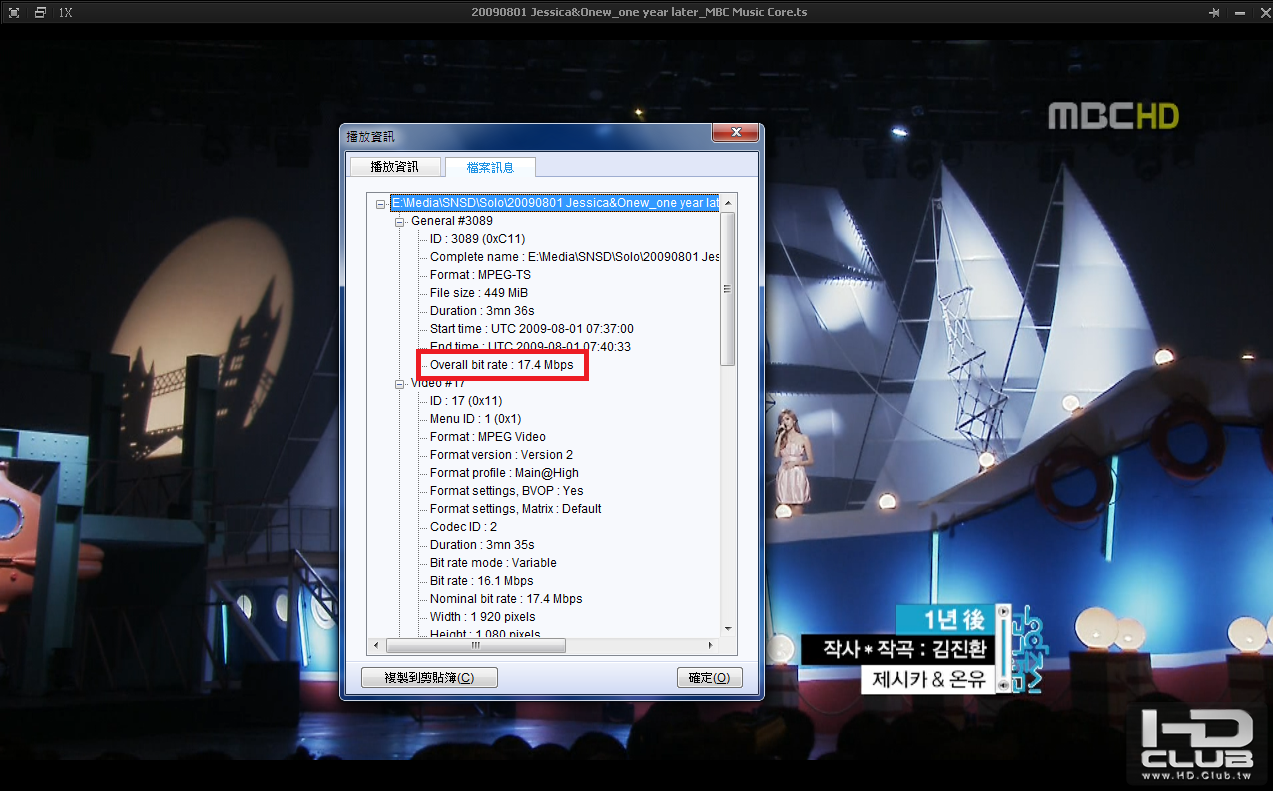Image resolution: width=1273 pixels, height=791 pixels.
Task: Click the "Format settings, BVOP : Yes" row
Action: [507, 491]
